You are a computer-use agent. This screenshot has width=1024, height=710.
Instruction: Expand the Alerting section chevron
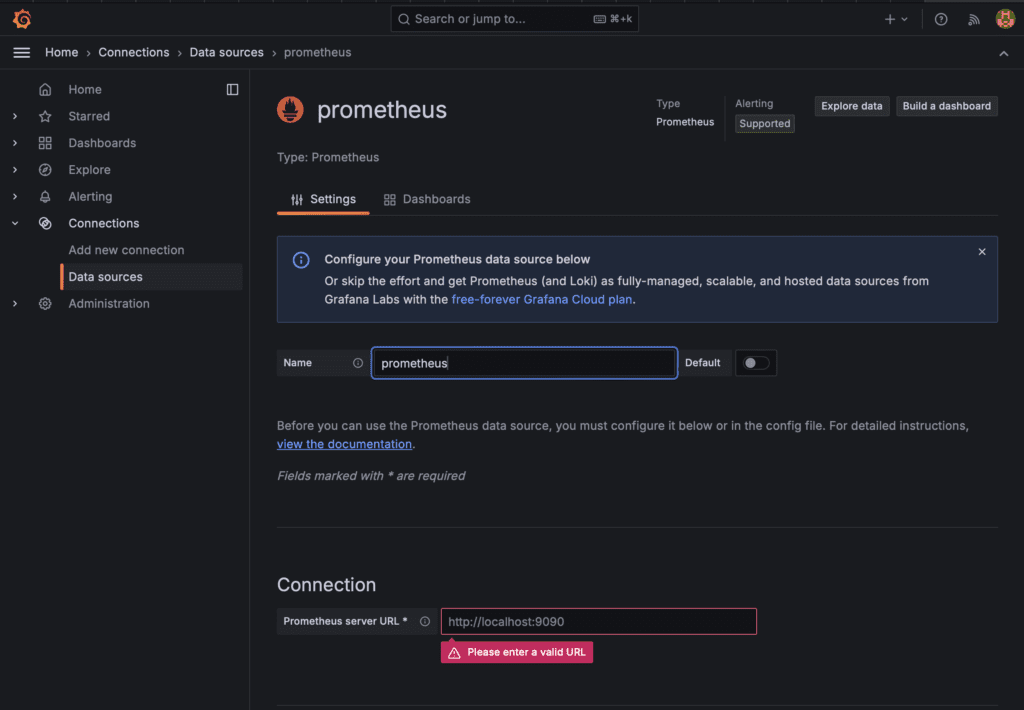[15, 197]
